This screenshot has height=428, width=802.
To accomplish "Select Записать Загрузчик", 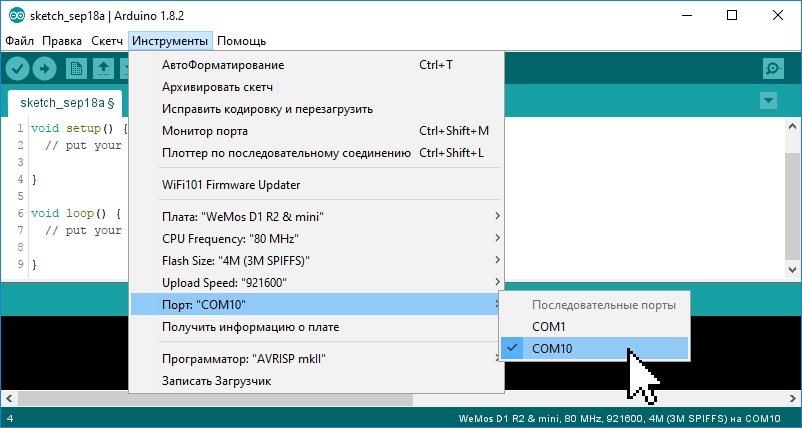I will (x=316, y=381).
